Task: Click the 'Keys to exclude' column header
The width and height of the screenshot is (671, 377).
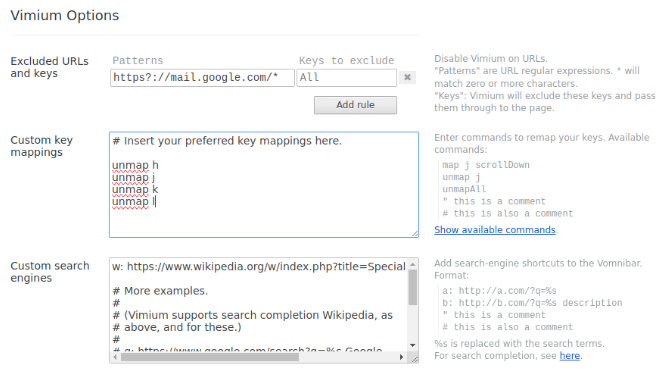Action: coord(347,60)
